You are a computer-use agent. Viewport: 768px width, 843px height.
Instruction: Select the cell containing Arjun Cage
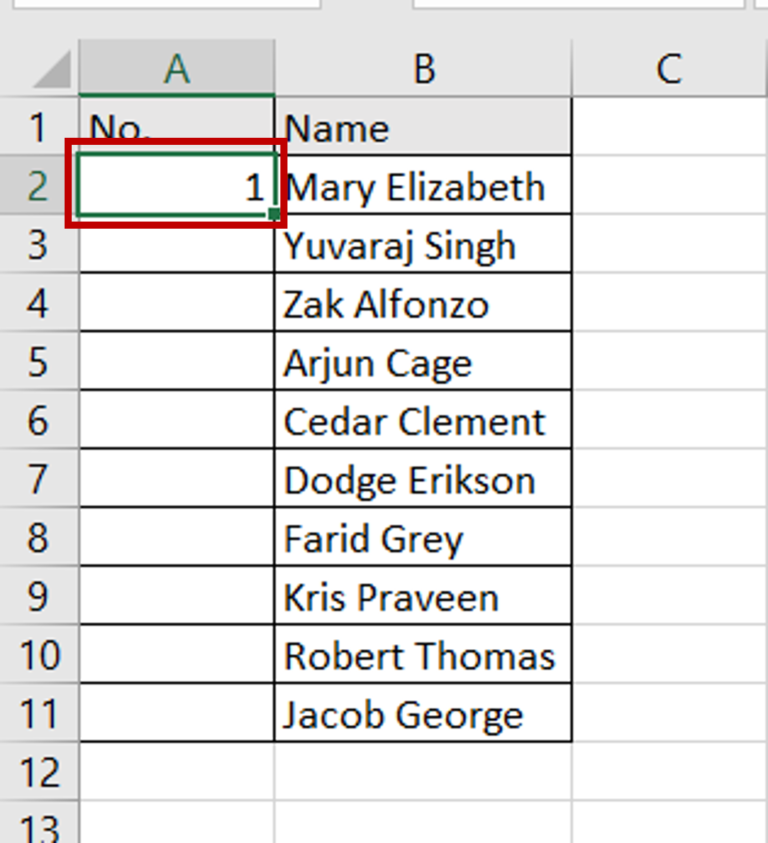point(424,362)
